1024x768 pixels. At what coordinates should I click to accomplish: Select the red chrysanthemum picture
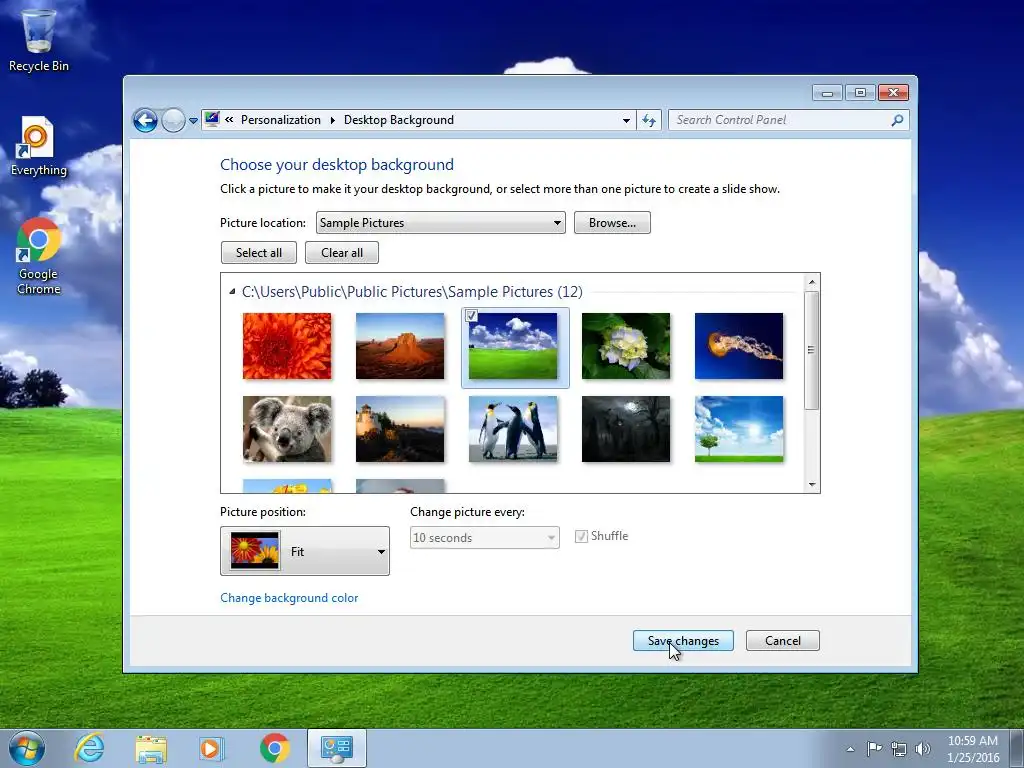pos(287,346)
